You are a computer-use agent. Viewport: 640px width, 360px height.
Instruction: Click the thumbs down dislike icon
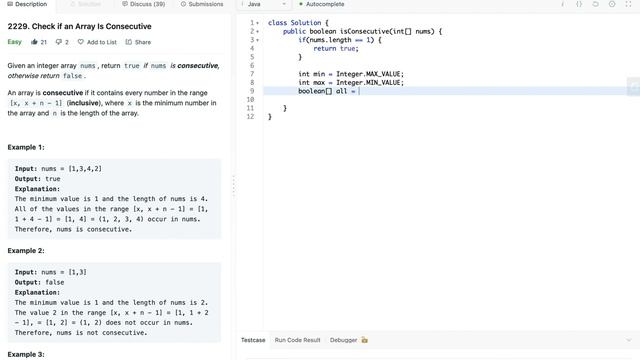point(58,42)
